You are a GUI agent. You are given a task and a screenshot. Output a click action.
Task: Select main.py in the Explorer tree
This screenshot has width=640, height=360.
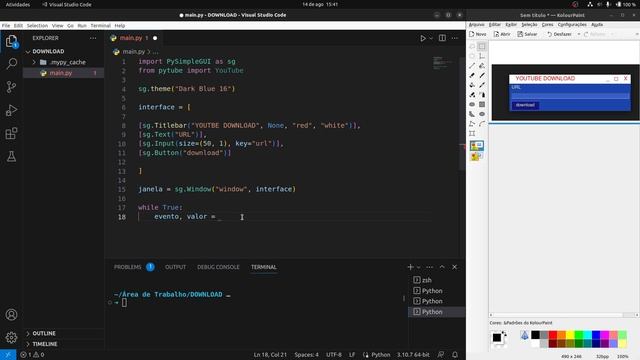(x=63, y=73)
